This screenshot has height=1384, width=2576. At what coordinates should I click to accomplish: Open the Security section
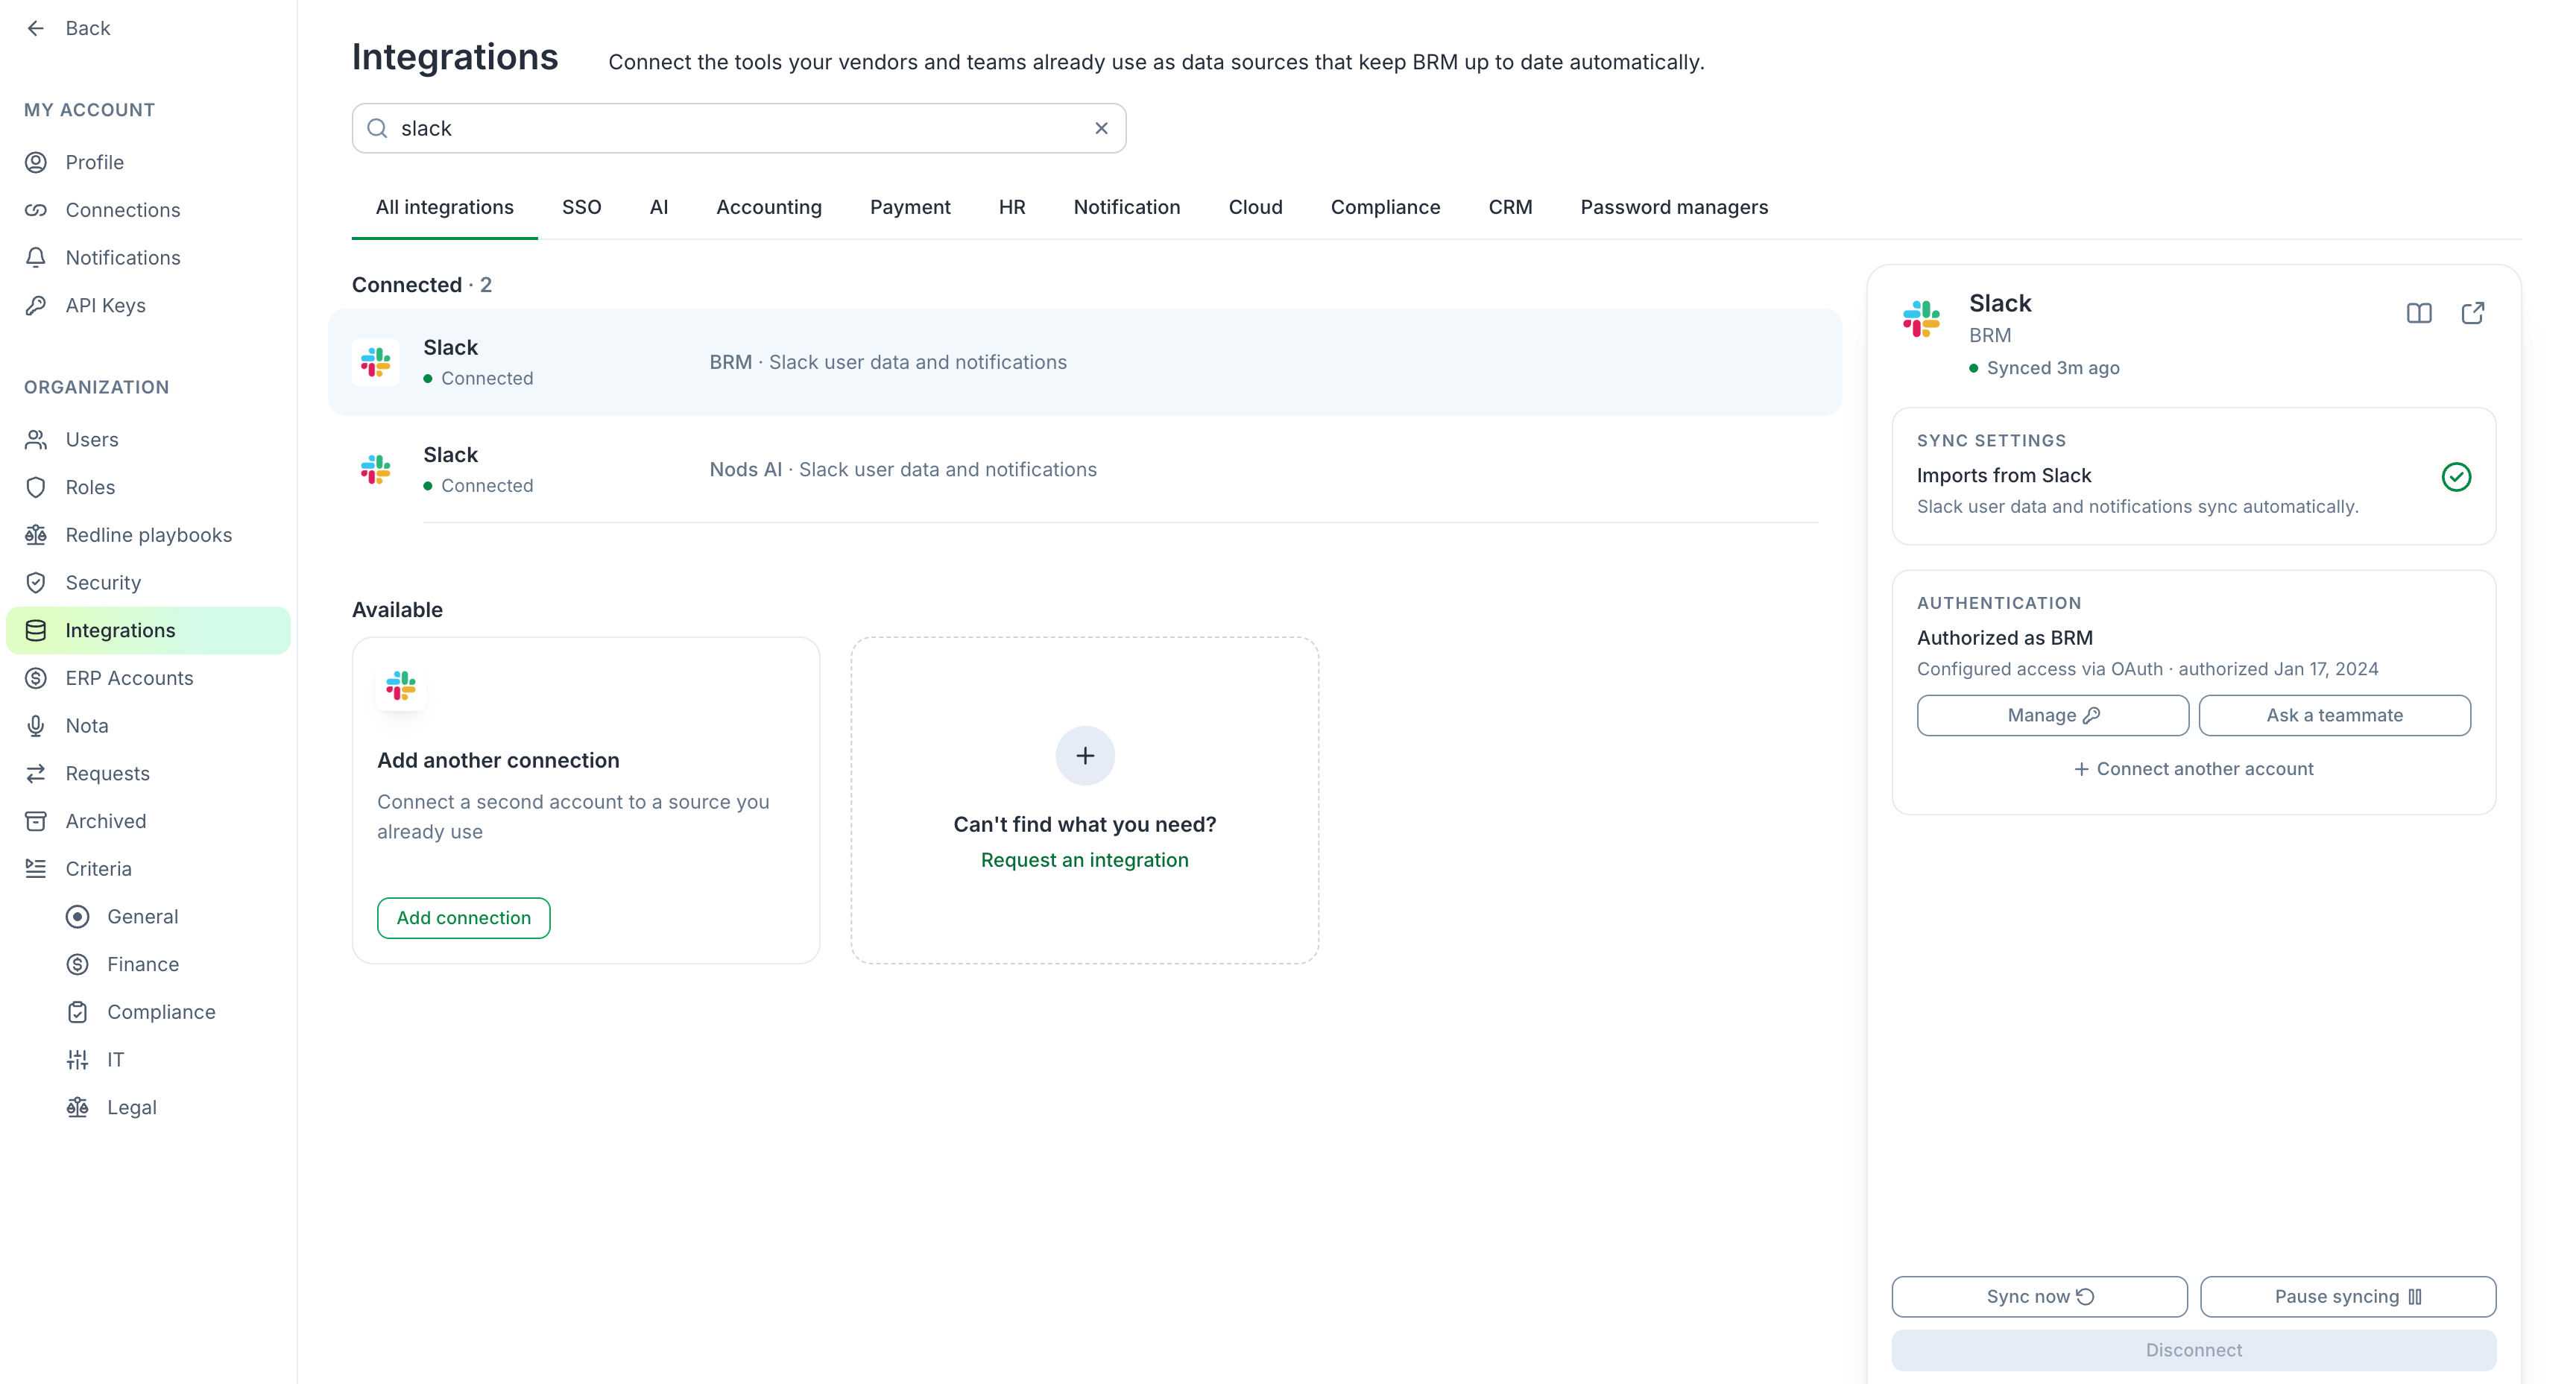point(148,582)
